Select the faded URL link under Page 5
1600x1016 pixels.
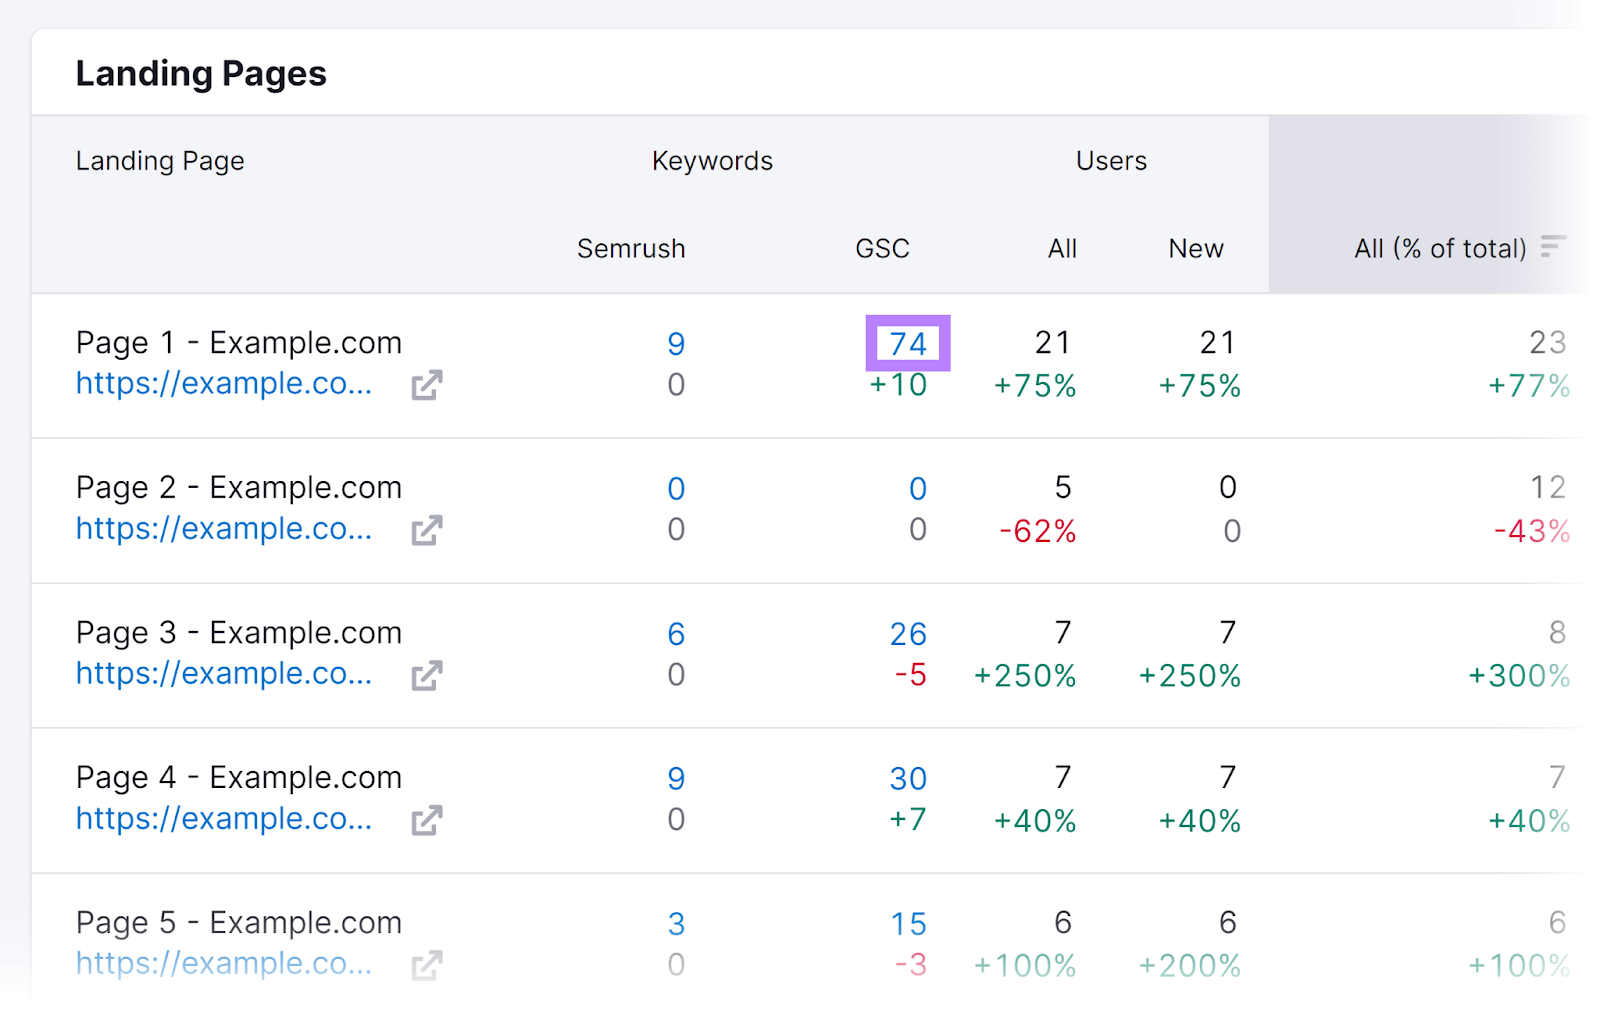coord(222,963)
